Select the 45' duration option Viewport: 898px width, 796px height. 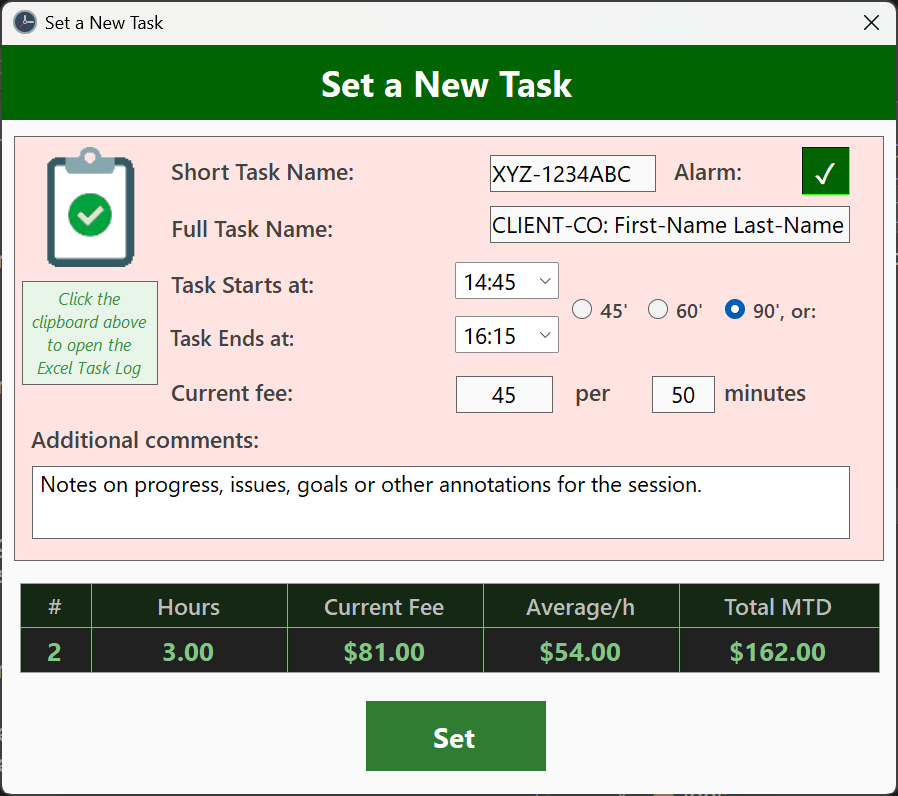pyautogui.click(x=582, y=310)
